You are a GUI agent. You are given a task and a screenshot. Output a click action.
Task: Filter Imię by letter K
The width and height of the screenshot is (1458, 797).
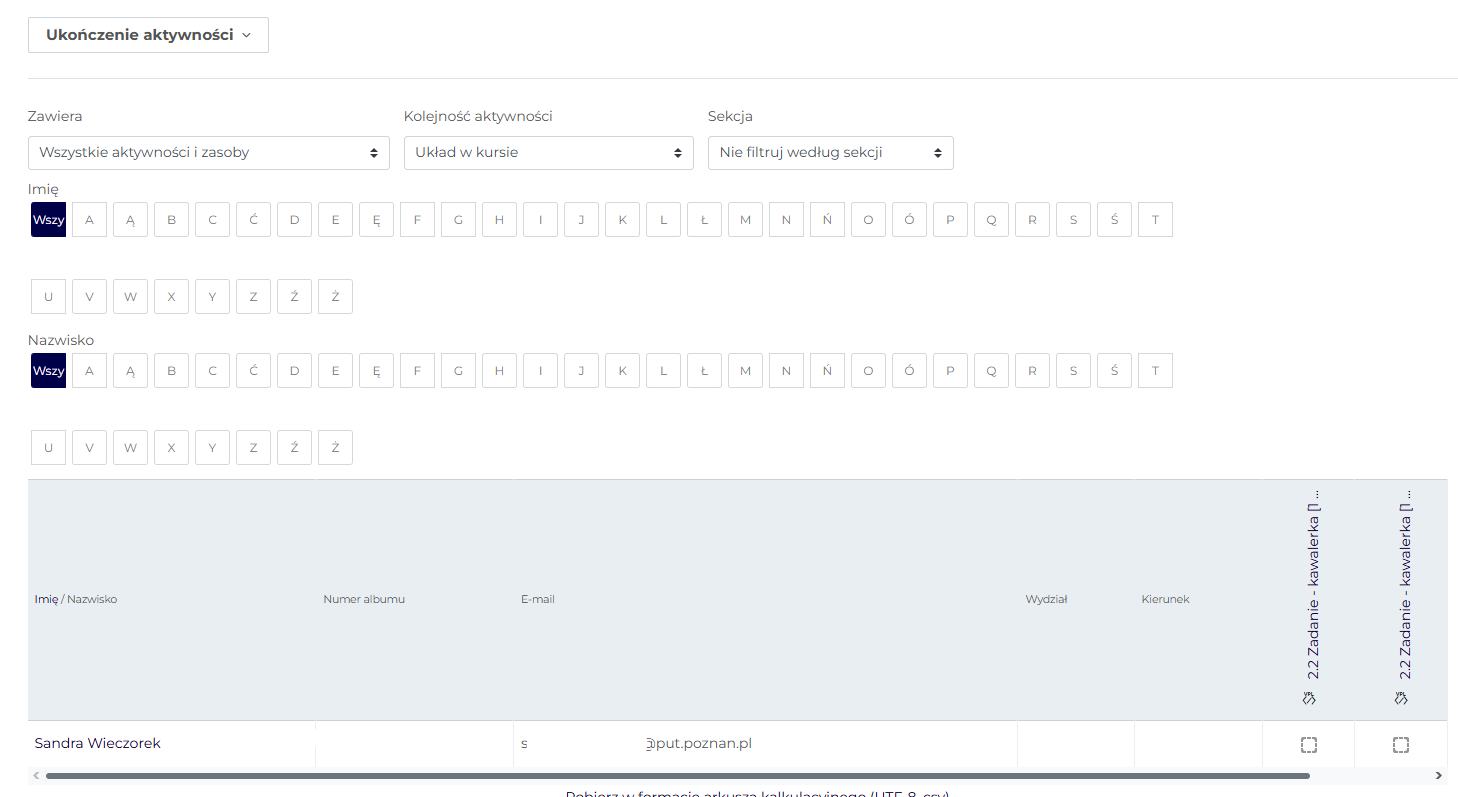click(x=622, y=219)
